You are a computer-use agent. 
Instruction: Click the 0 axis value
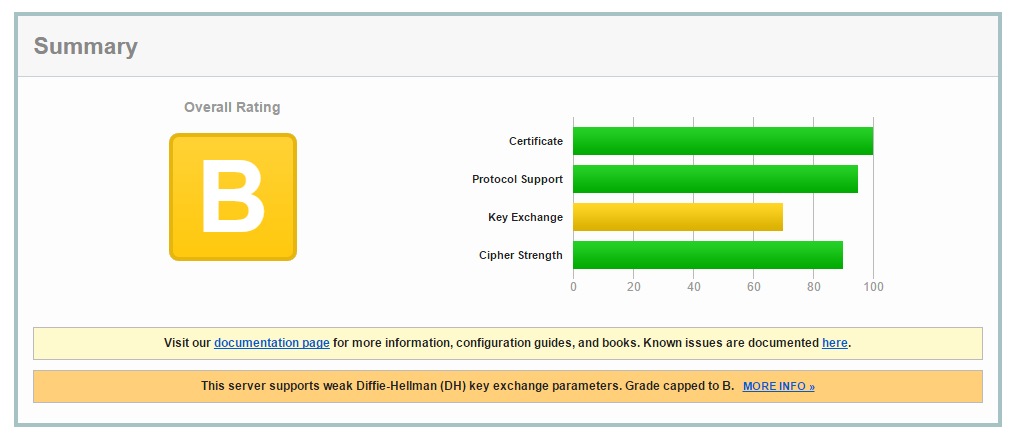tap(573, 287)
